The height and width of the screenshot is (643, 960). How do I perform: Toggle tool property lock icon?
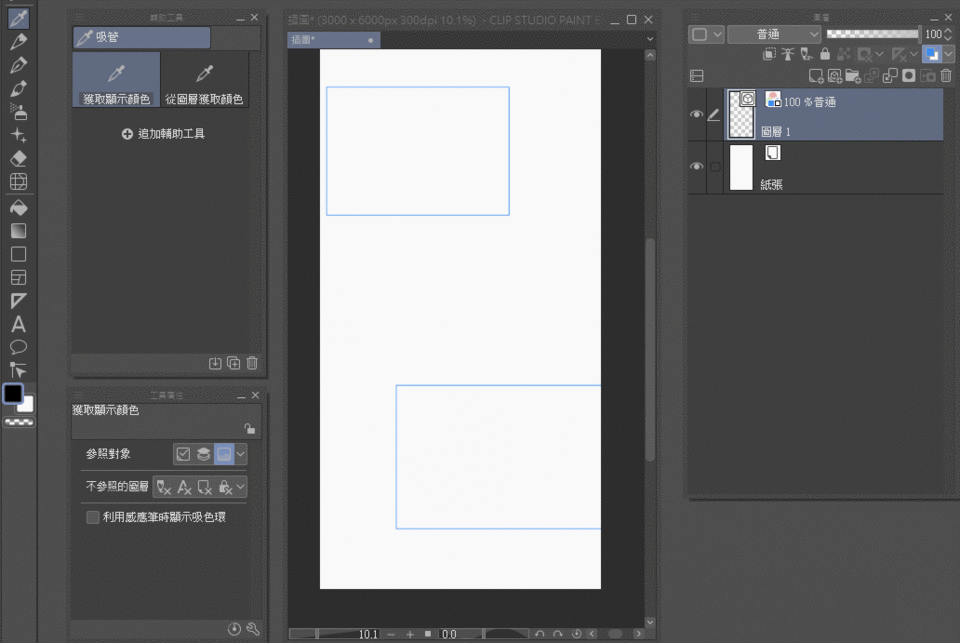pos(250,428)
